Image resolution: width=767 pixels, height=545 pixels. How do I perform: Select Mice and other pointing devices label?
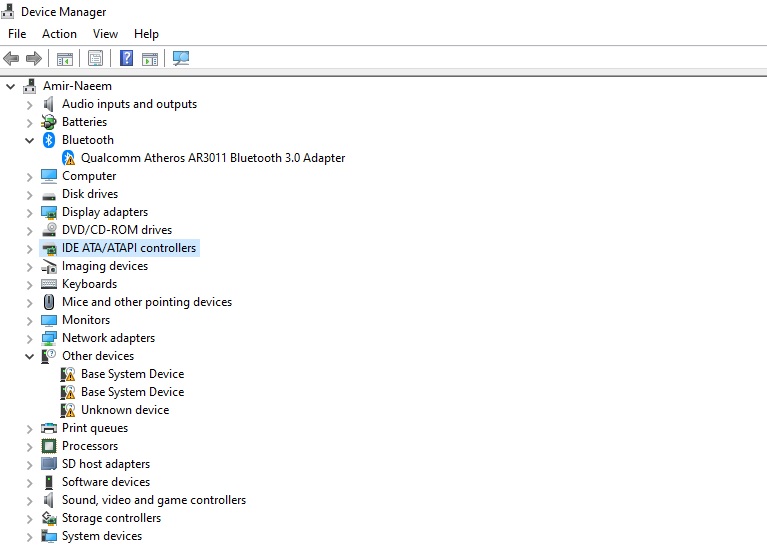[147, 302]
